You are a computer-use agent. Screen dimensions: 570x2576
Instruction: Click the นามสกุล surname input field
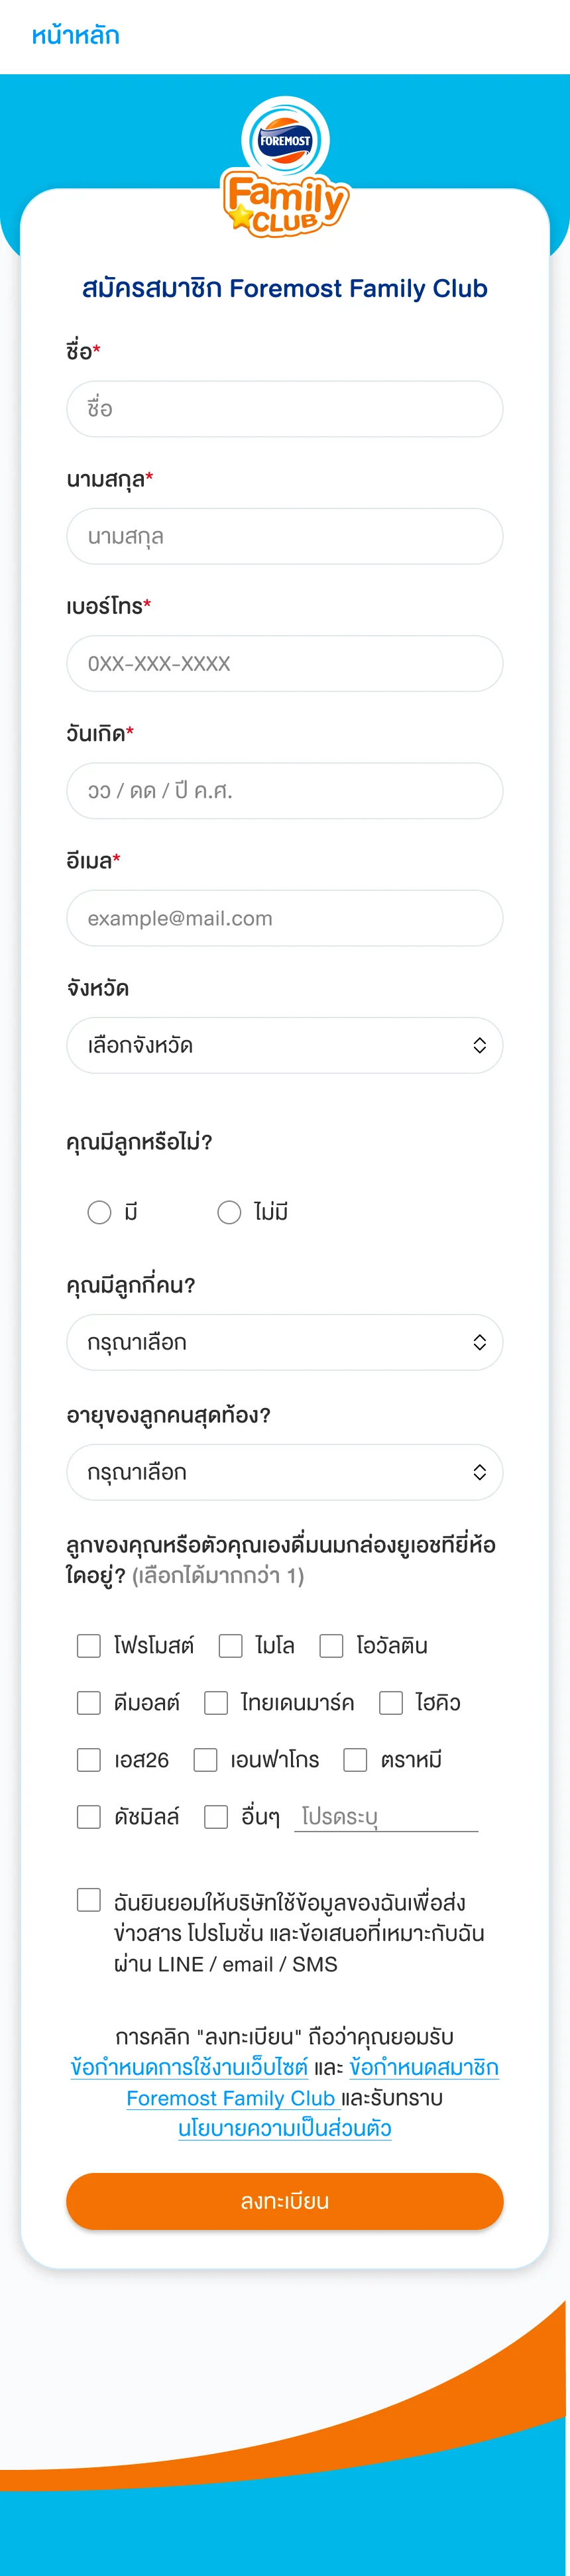(285, 536)
